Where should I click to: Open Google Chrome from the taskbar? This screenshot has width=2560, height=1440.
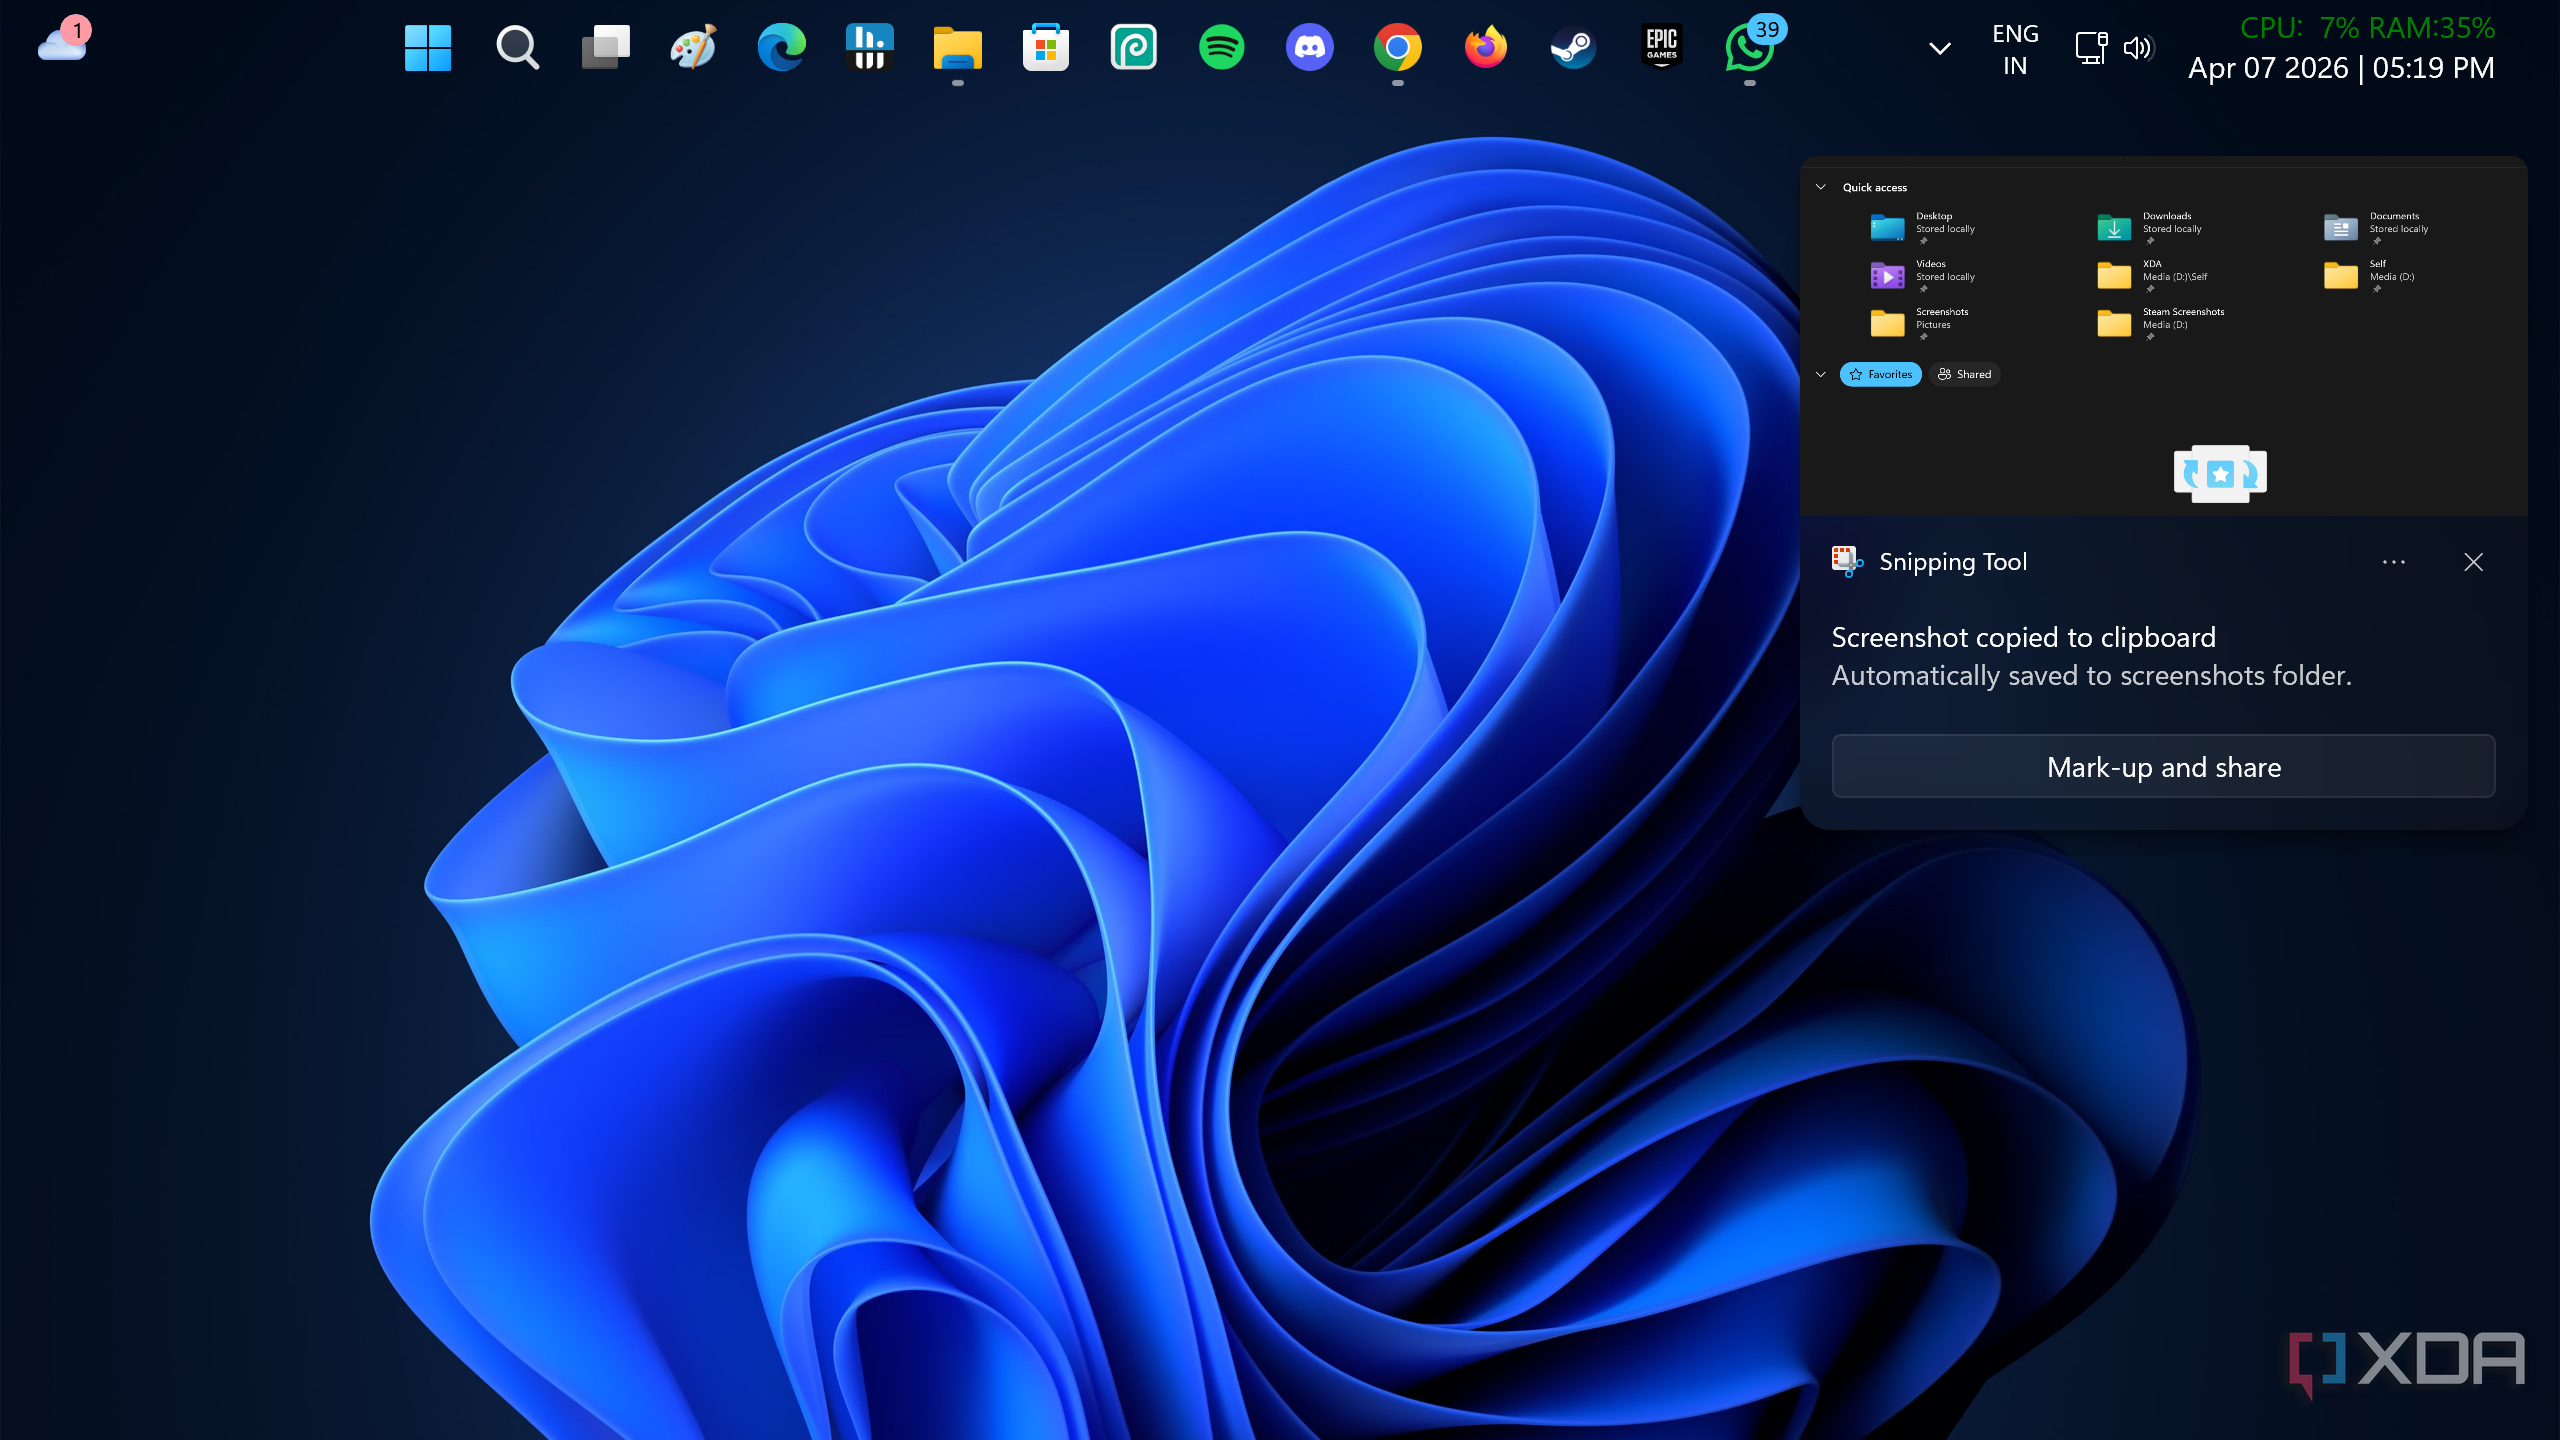click(x=1397, y=48)
